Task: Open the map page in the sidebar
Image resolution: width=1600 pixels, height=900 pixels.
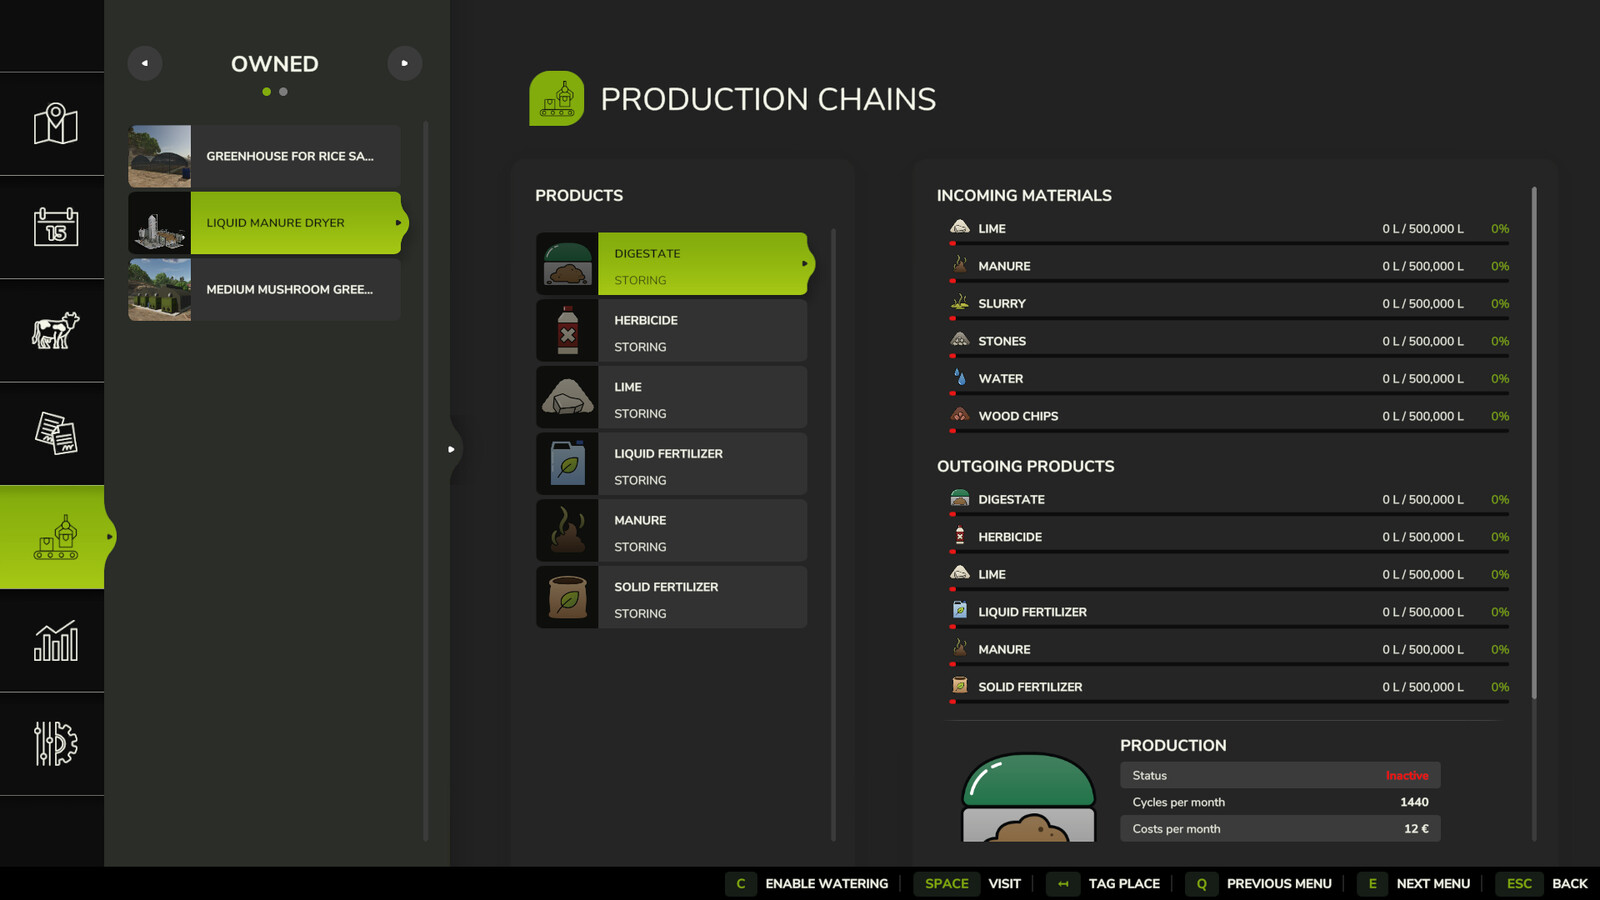Action: tap(55, 124)
